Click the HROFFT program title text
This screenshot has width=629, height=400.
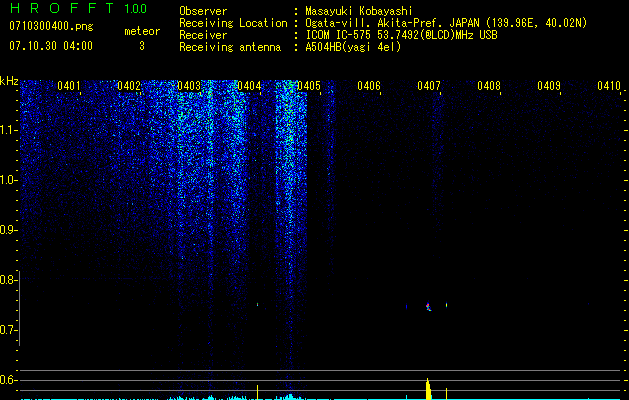63,8
